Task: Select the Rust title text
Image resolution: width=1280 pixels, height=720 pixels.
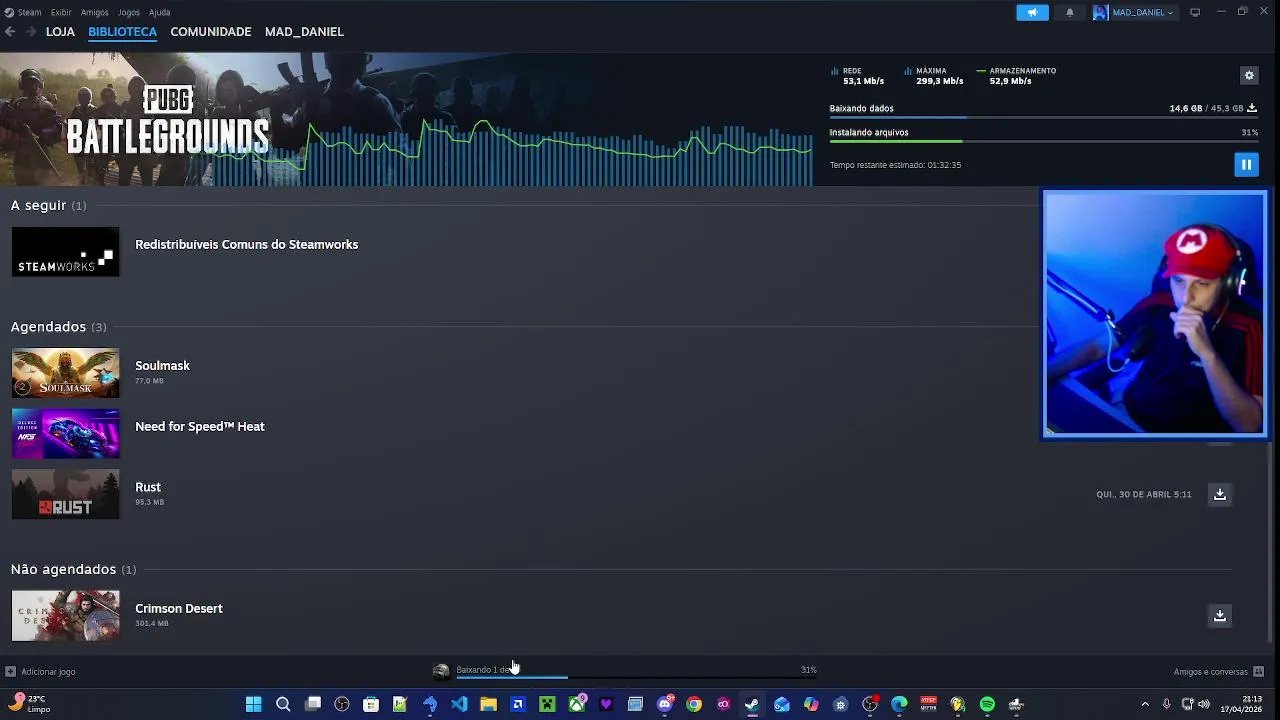Action: pos(148,487)
